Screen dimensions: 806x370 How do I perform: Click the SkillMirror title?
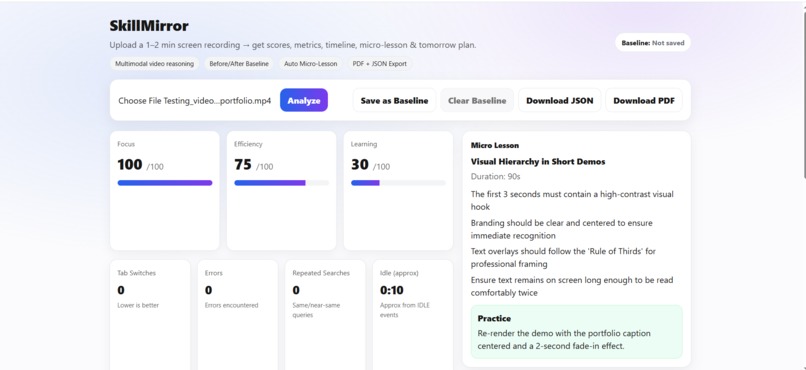point(149,26)
